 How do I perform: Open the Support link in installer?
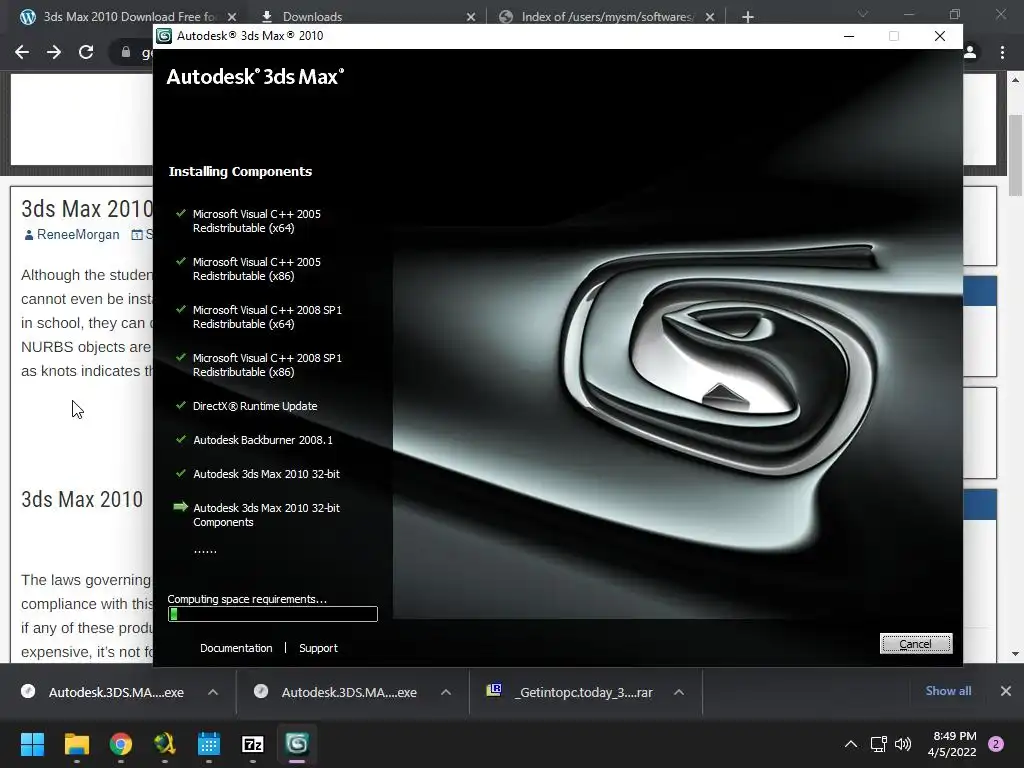[318, 648]
